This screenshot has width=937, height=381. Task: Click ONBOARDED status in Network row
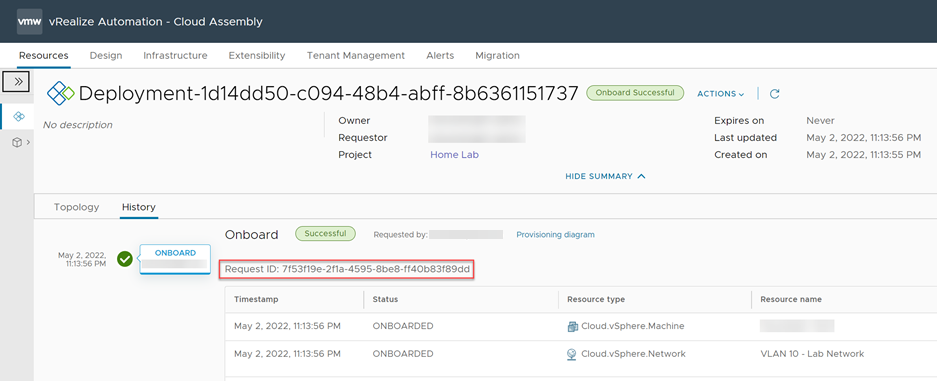point(403,354)
